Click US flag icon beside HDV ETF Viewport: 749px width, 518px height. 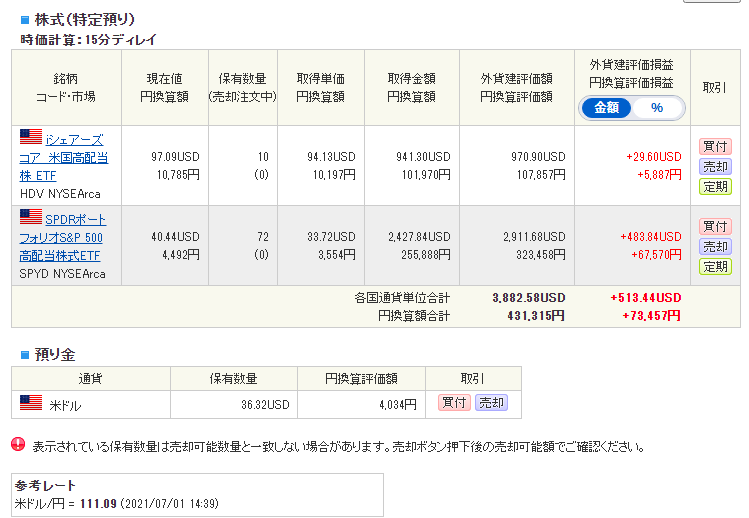pyautogui.click(x=31, y=137)
